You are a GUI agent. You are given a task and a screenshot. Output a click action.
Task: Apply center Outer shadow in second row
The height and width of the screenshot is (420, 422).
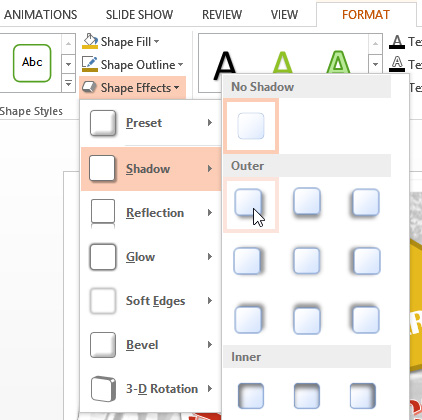point(307,261)
